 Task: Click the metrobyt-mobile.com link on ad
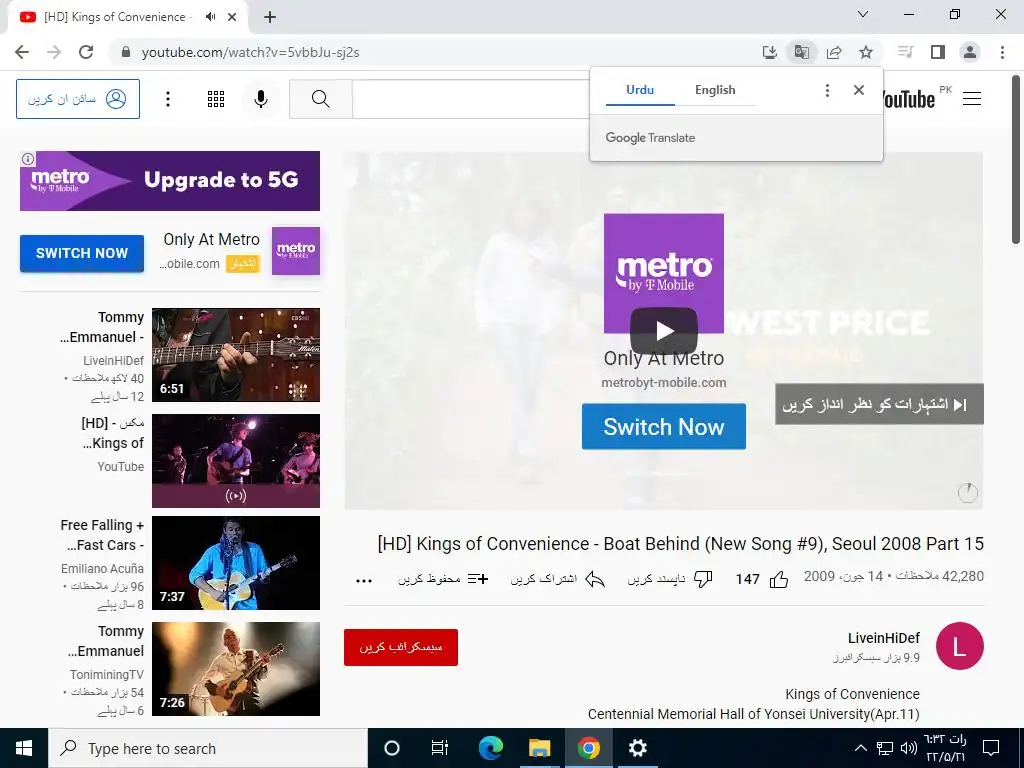664,383
